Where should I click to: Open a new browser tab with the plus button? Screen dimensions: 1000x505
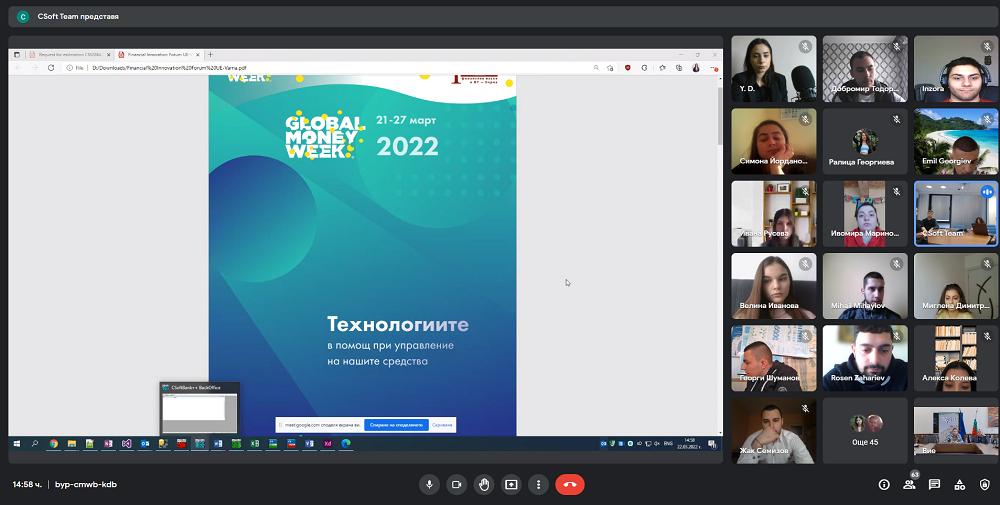(x=210, y=55)
